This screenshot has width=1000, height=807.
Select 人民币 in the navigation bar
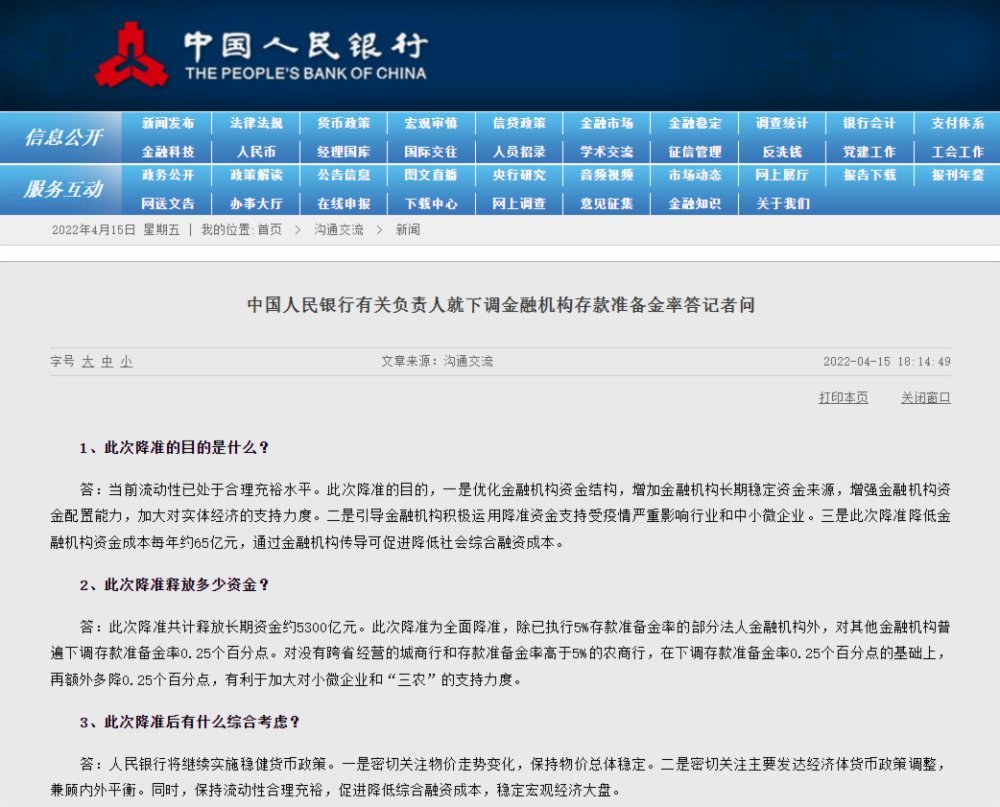[x=256, y=152]
